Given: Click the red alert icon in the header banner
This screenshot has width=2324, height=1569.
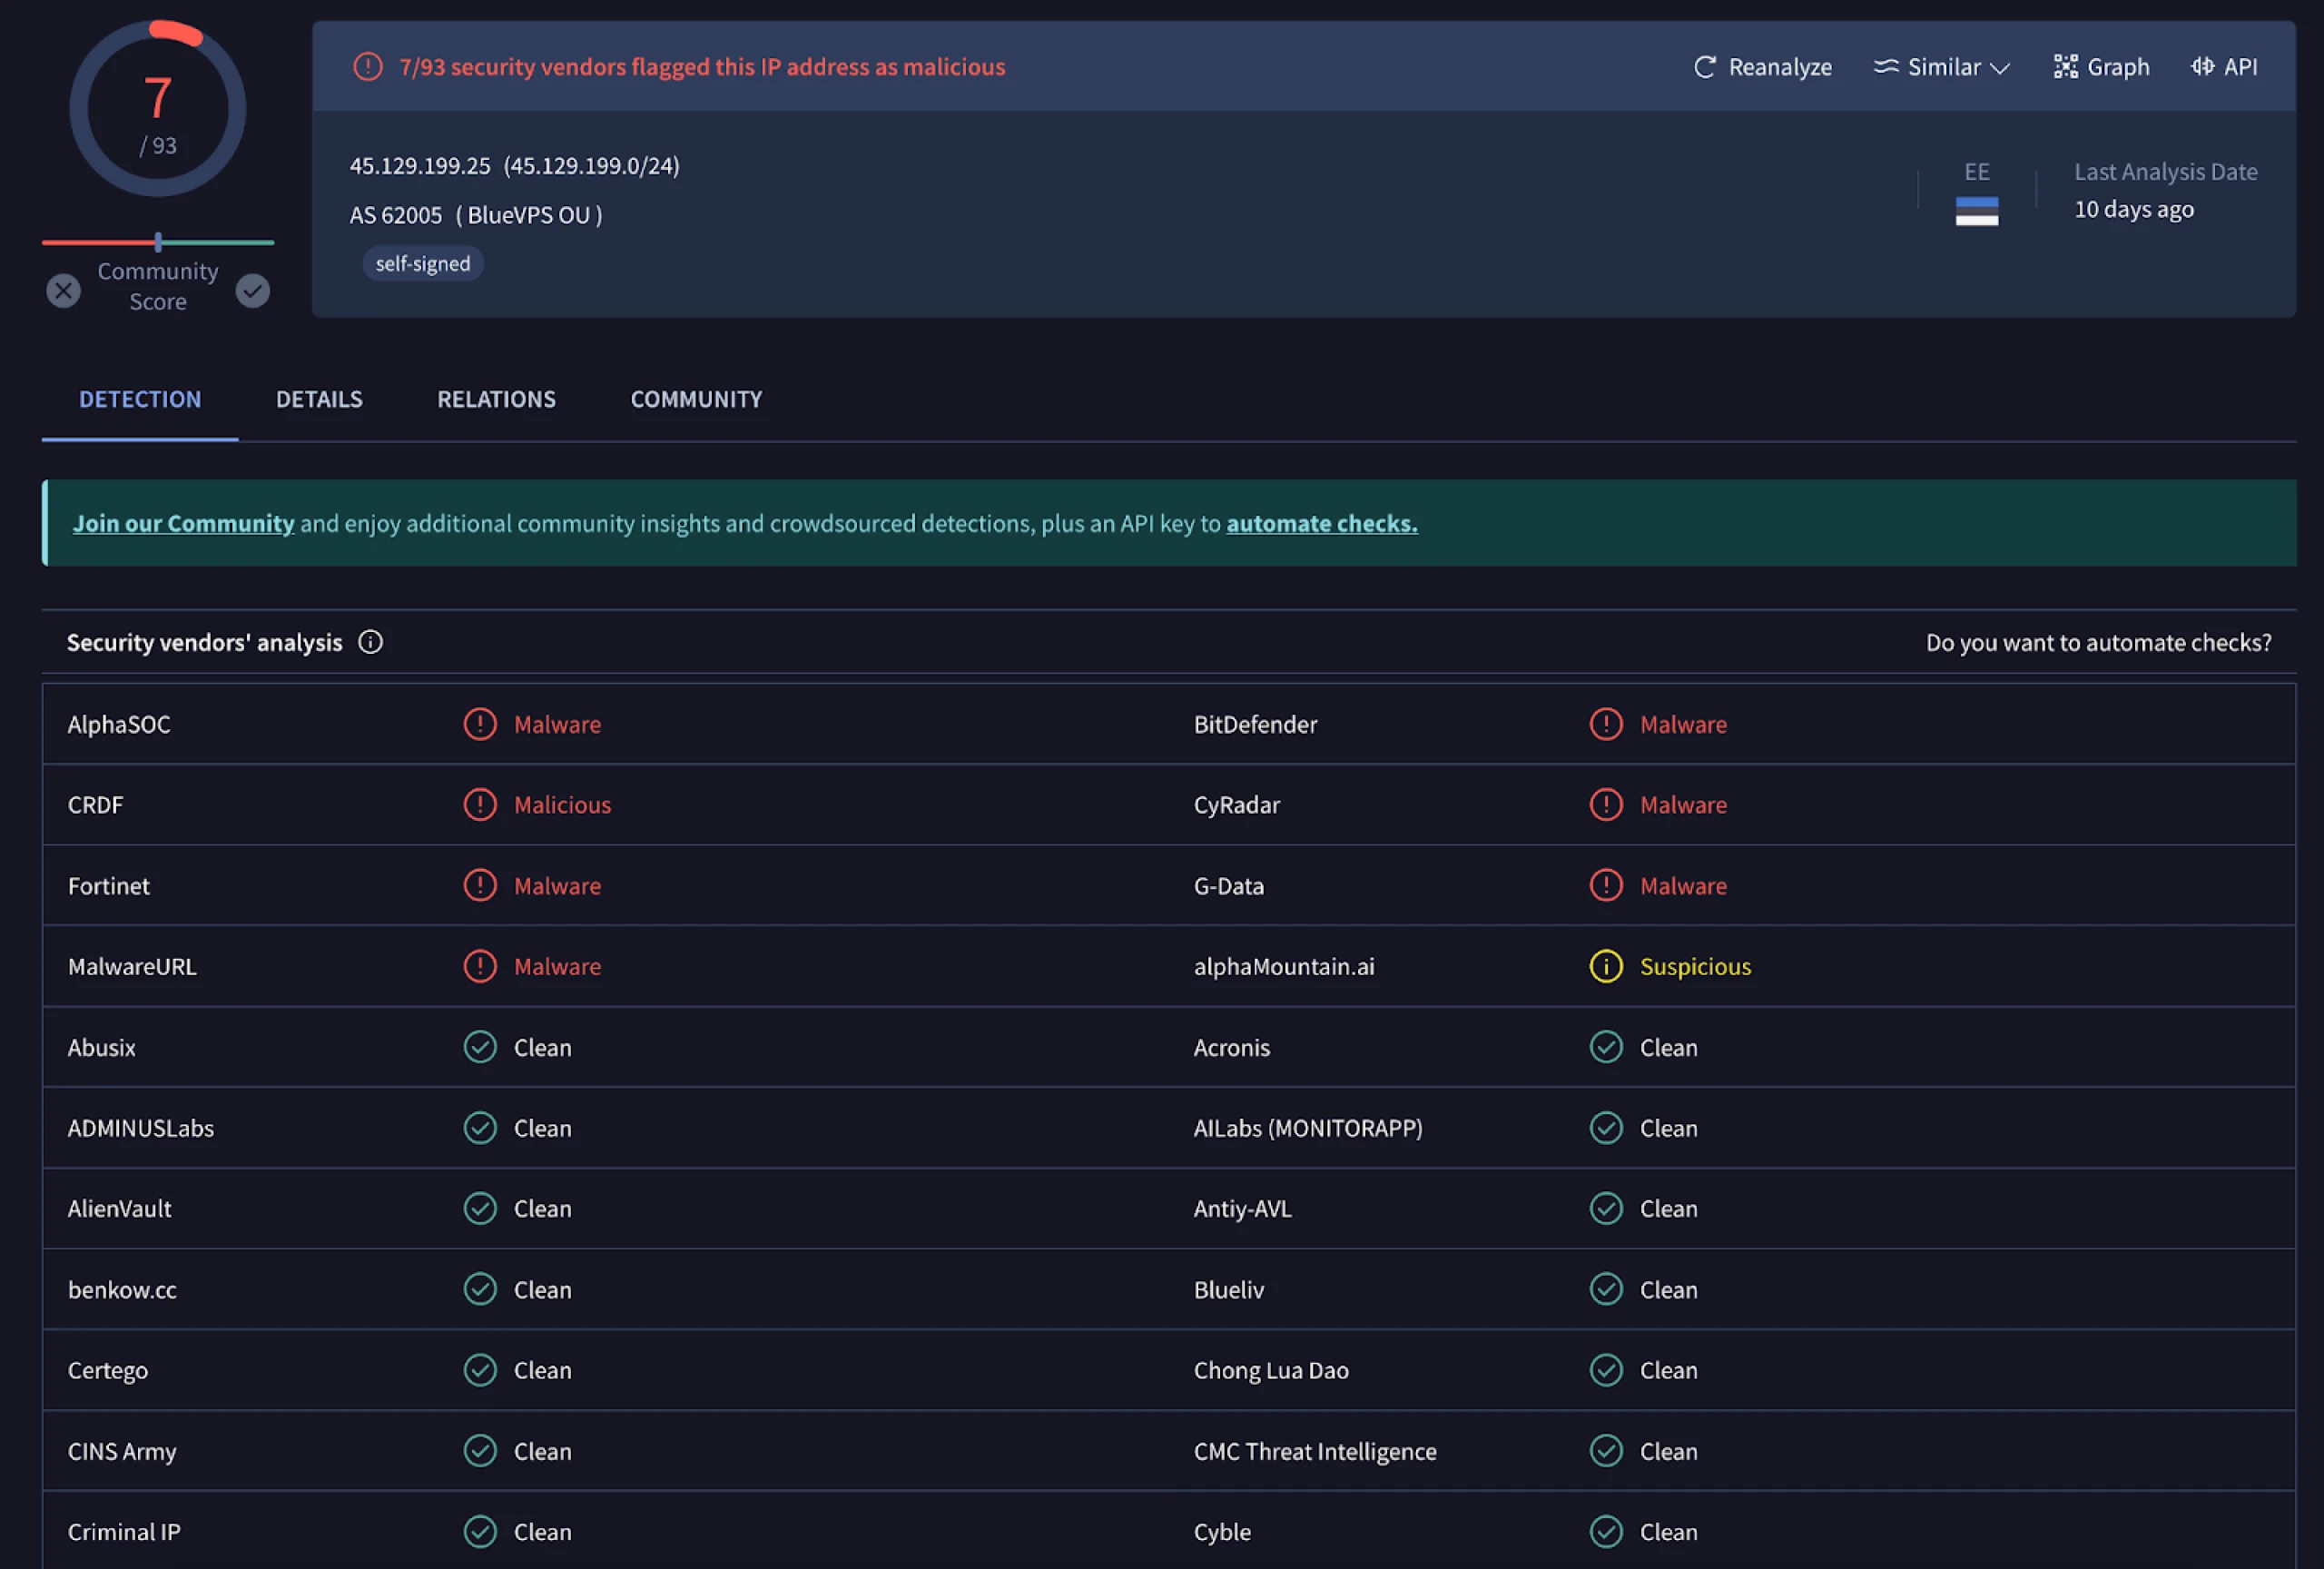Looking at the screenshot, I should [368, 67].
